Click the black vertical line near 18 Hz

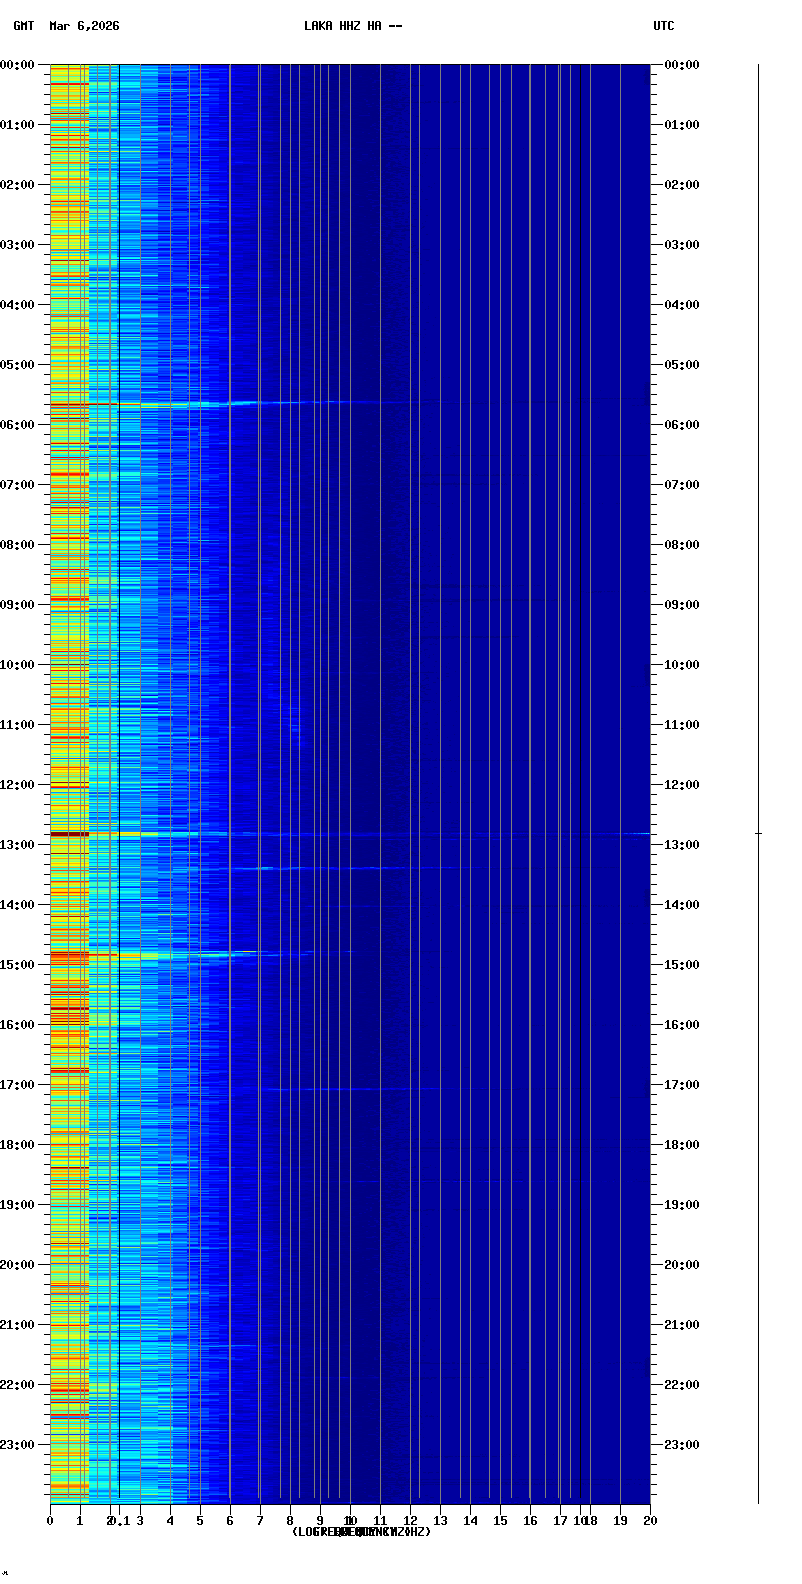580,780
